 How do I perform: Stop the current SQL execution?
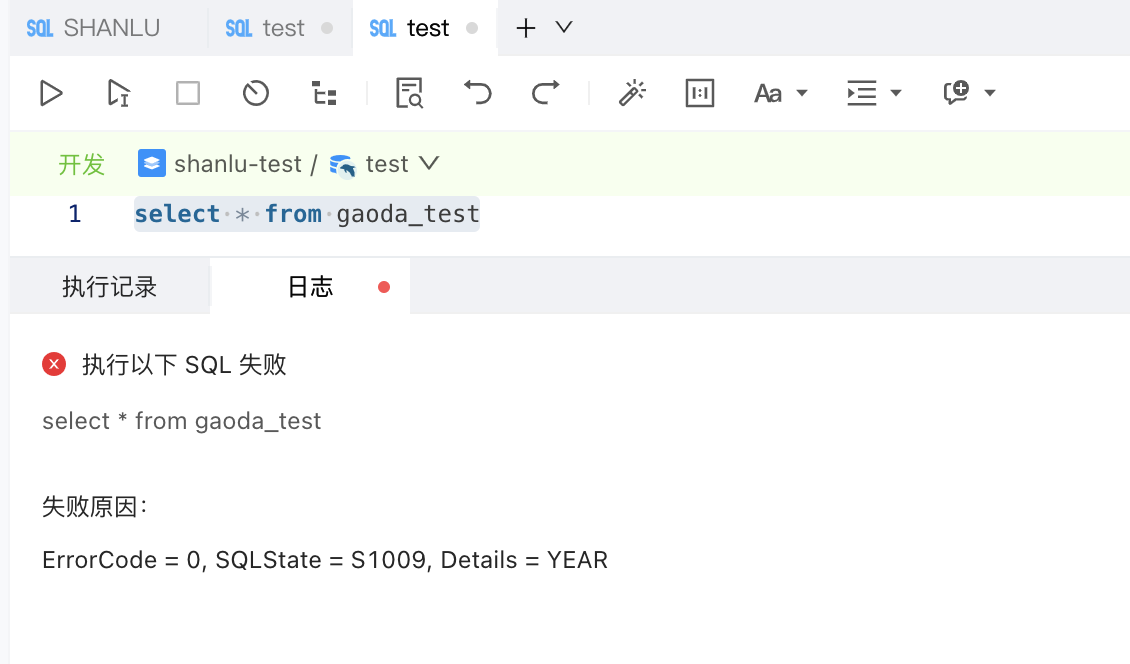click(x=187, y=93)
